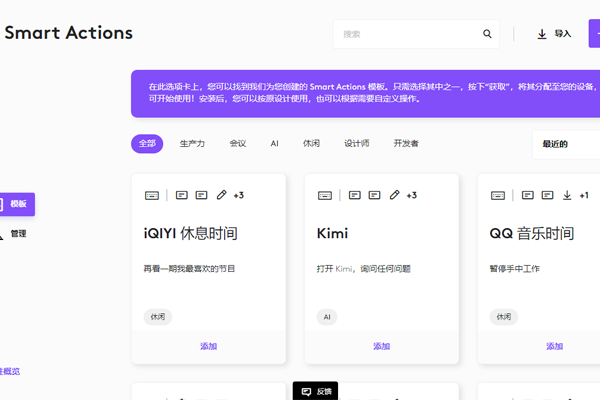The width and height of the screenshot is (600, 400).
Task: Click 添加 on the iQIYI 休息时间 card
Action: click(x=208, y=347)
